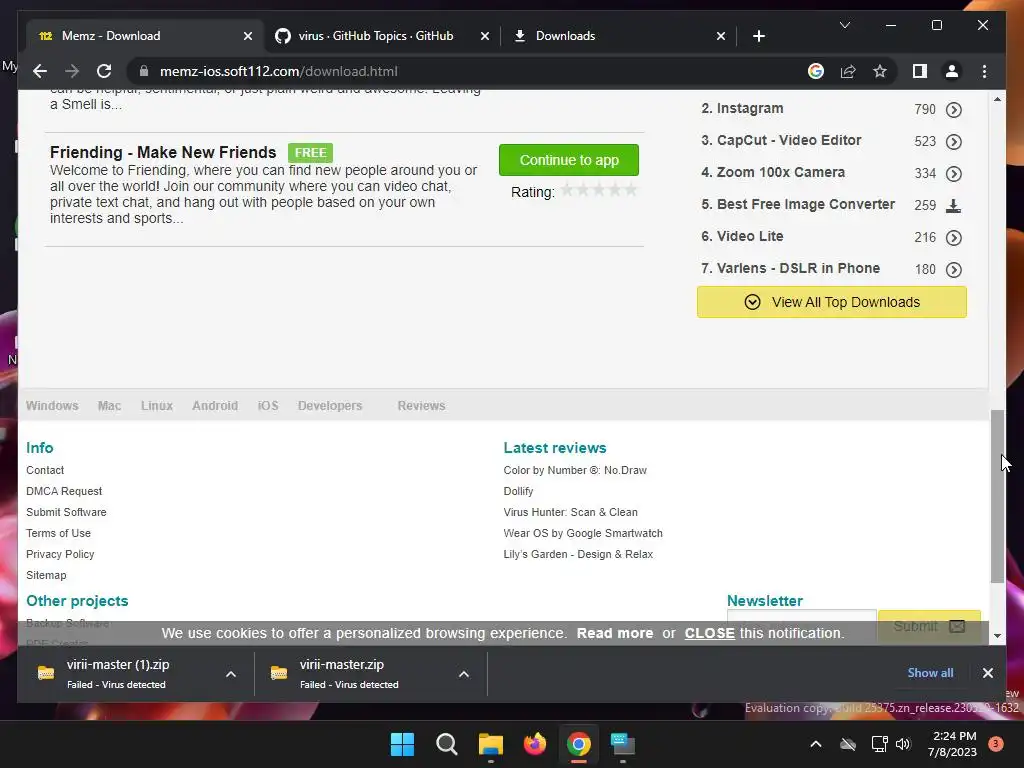Go back to the previous page
The width and height of the screenshot is (1024, 768).
(x=40, y=71)
